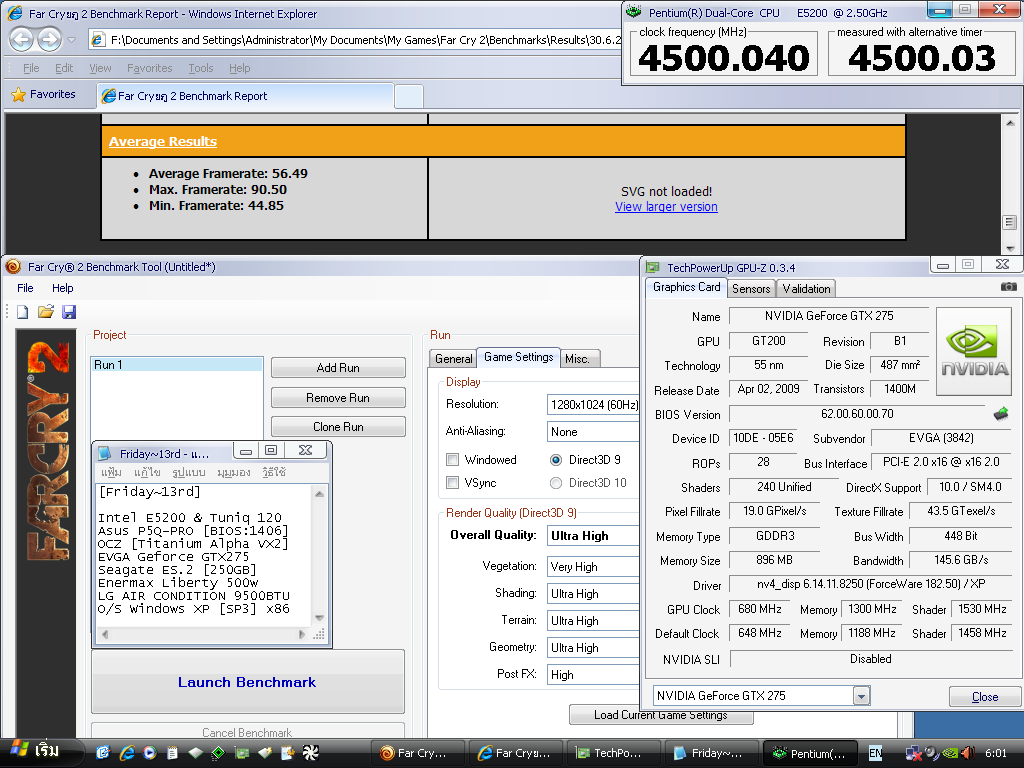Open File menu in Far Cry Benchmark Tool
This screenshot has height=768, width=1024.
(x=25, y=288)
